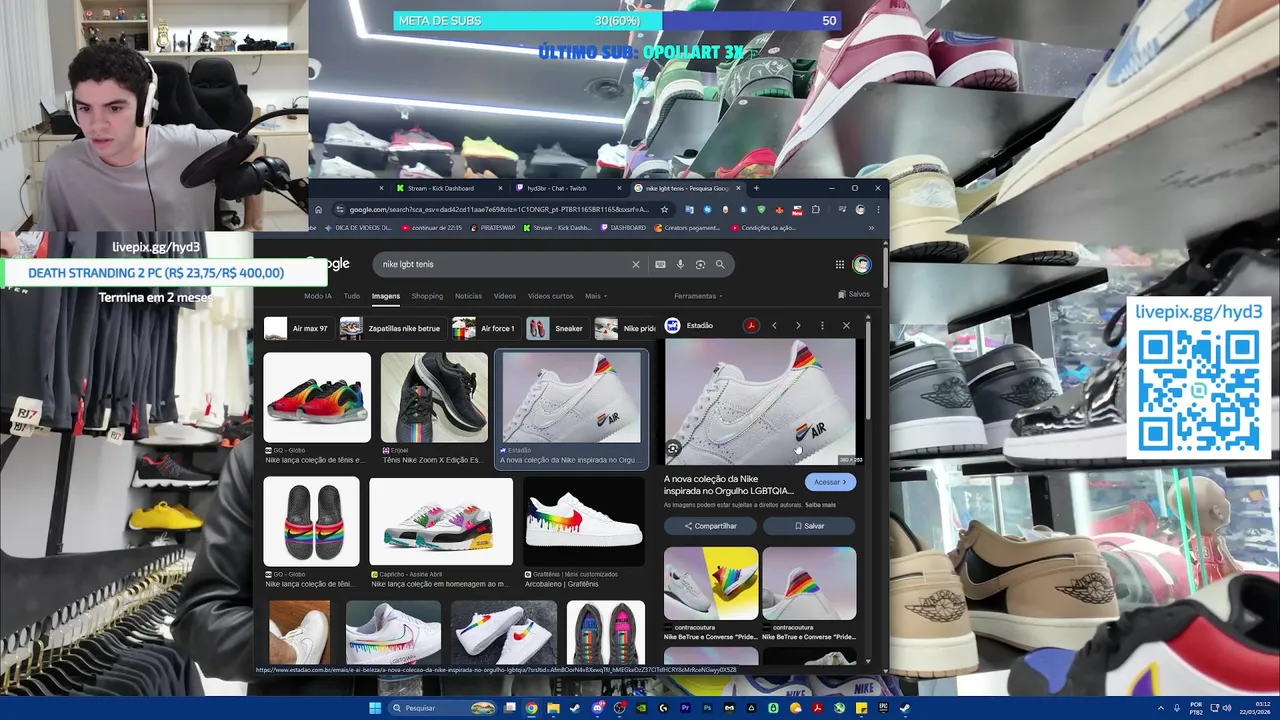Screen dimensions: 1280x720
Task: Click the browser home button
Action: 319,209
